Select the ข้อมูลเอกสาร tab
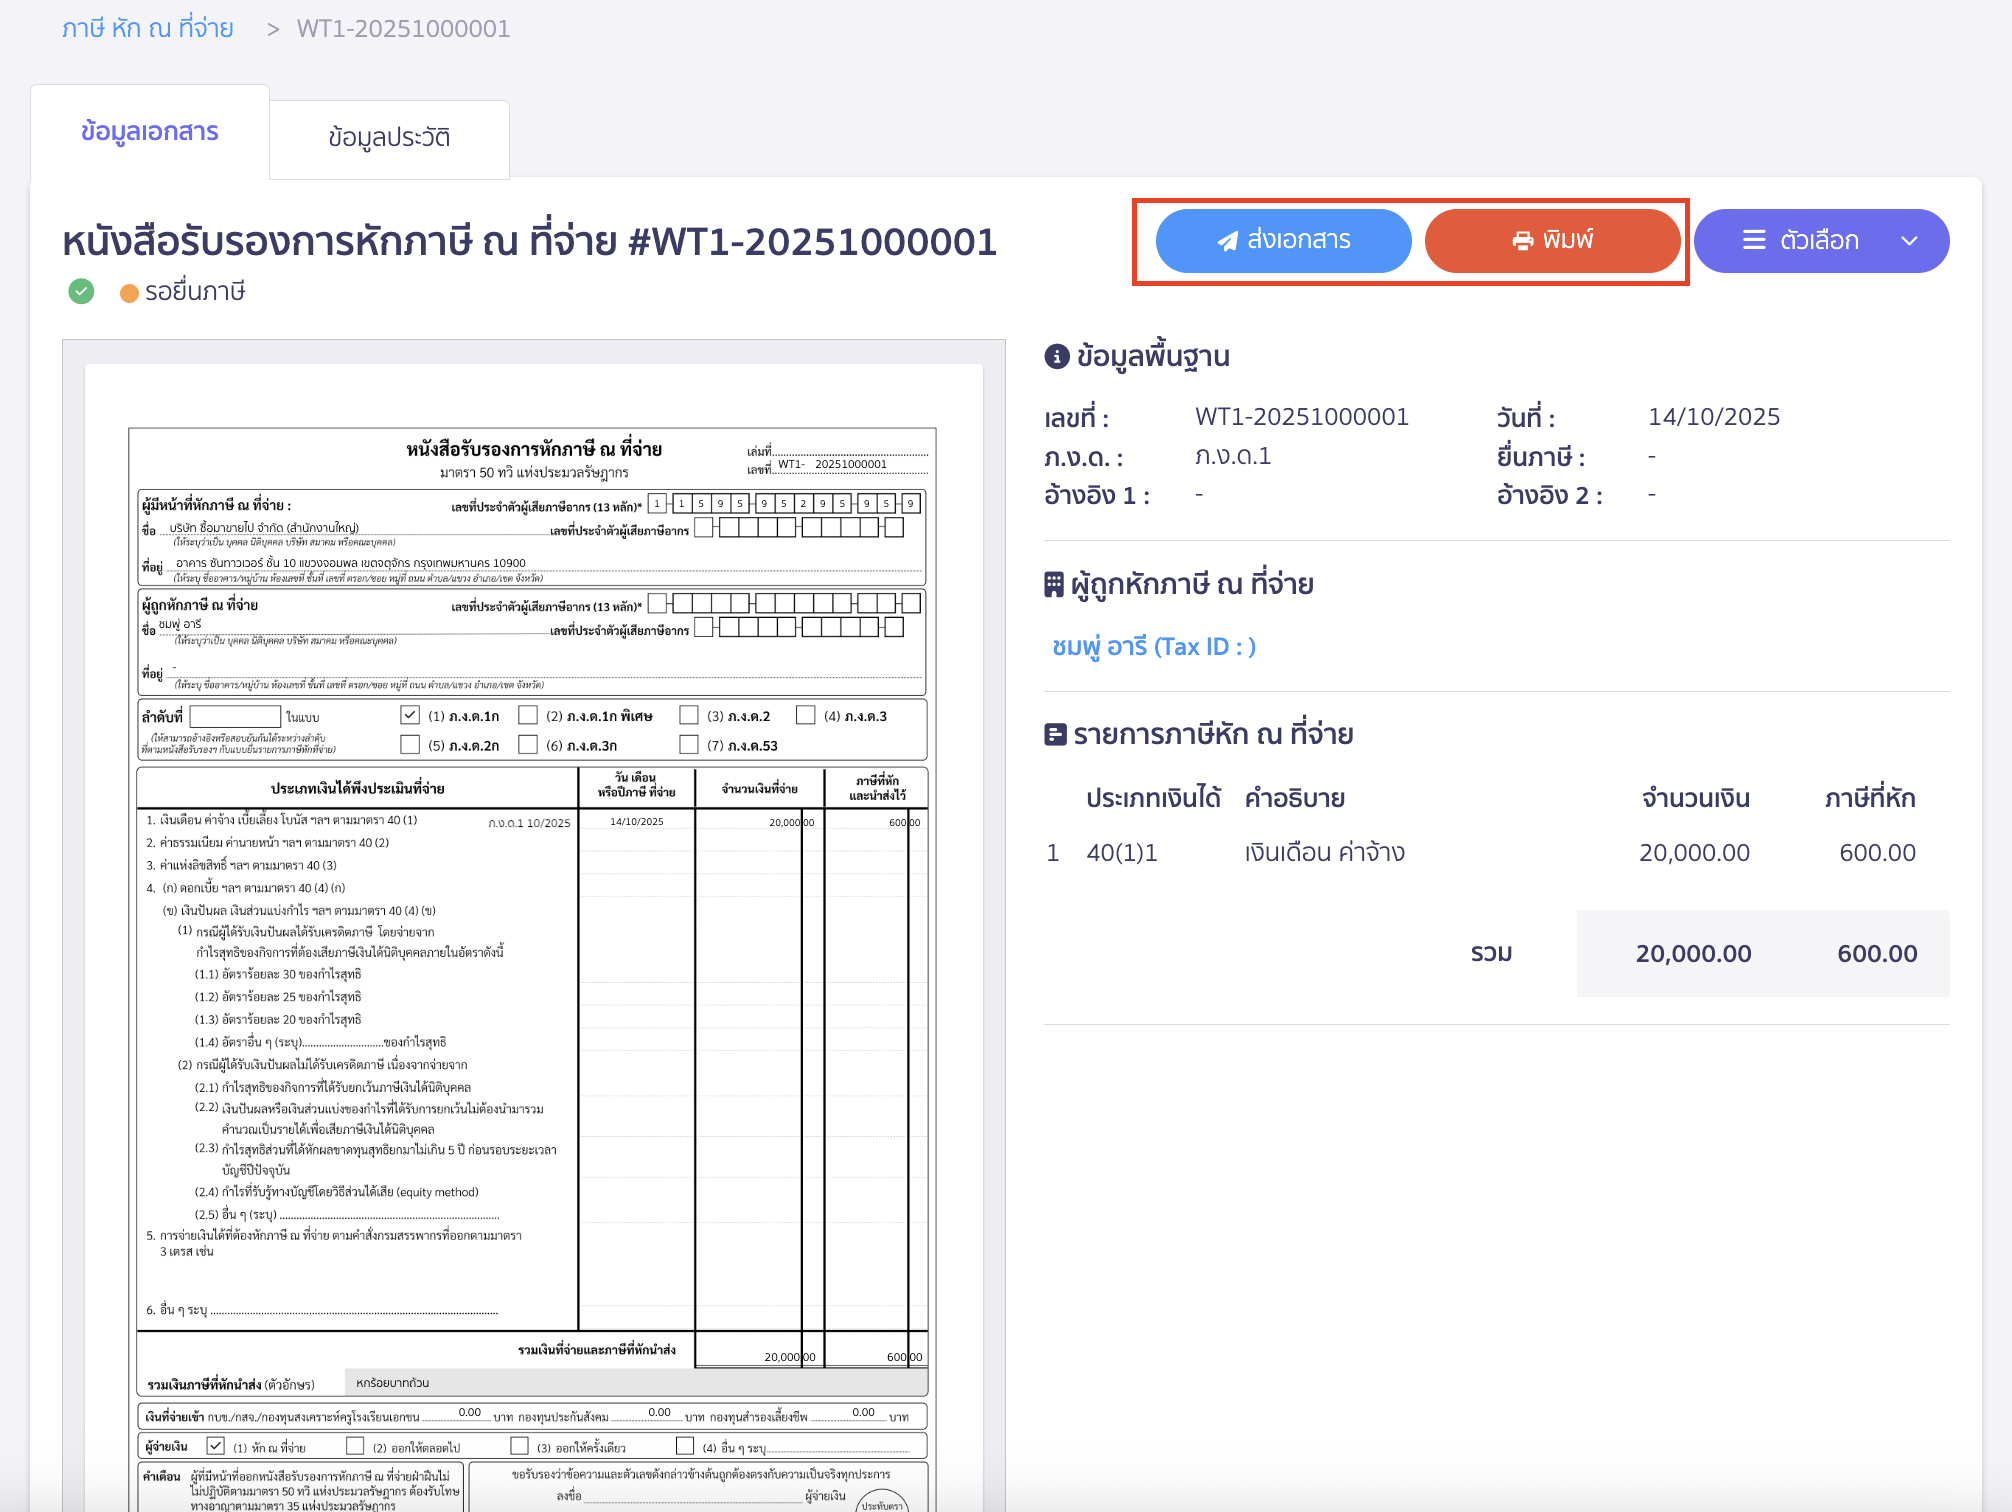This screenshot has width=2012, height=1512. click(150, 131)
